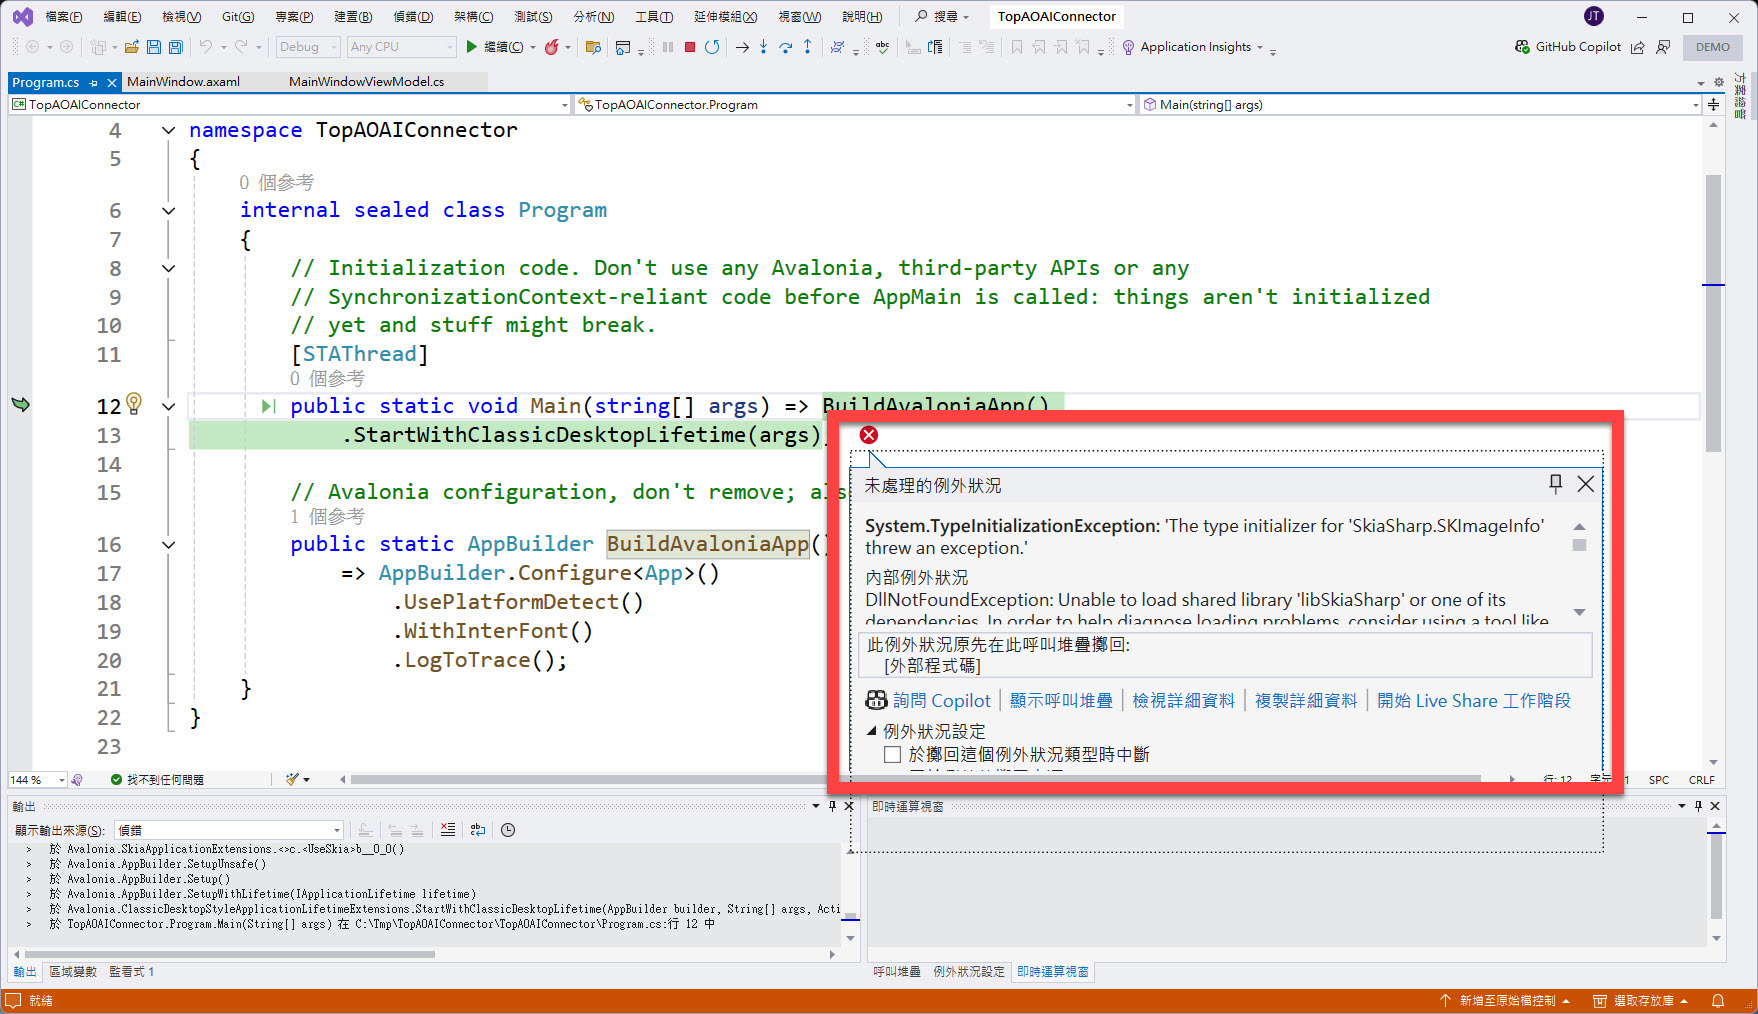The height and width of the screenshot is (1014, 1758).
Task: Click the 複製詳細資料 link
Action: (x=1306, y=700)
